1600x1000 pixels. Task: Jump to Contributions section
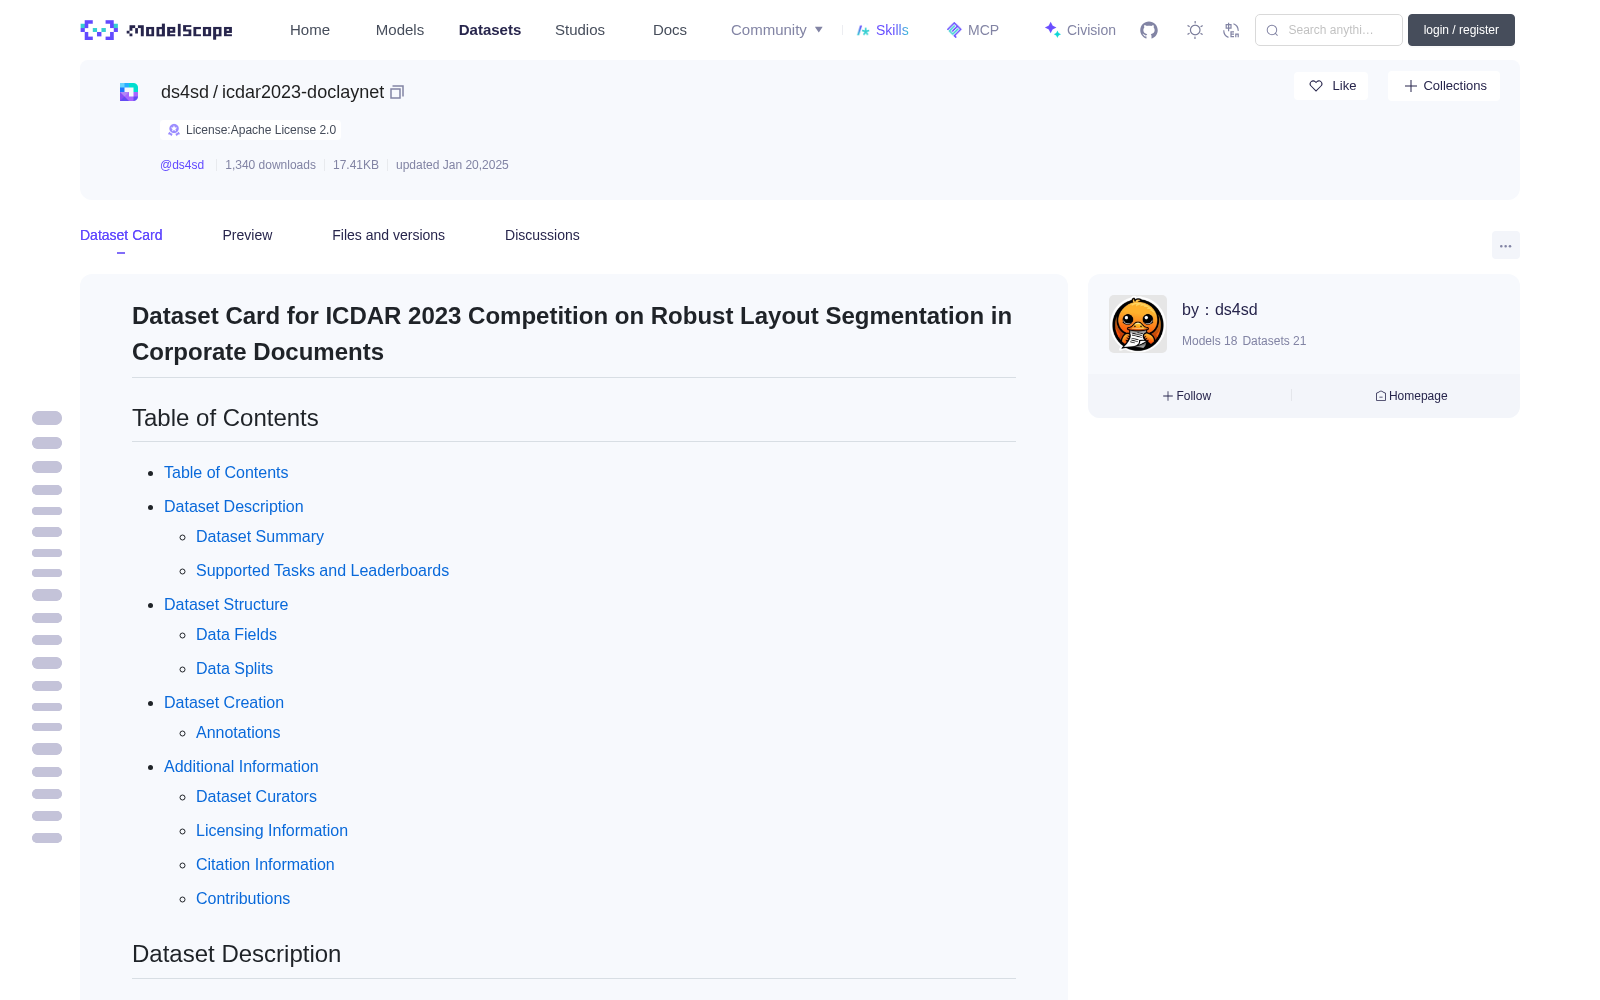(x=243, y=899)
